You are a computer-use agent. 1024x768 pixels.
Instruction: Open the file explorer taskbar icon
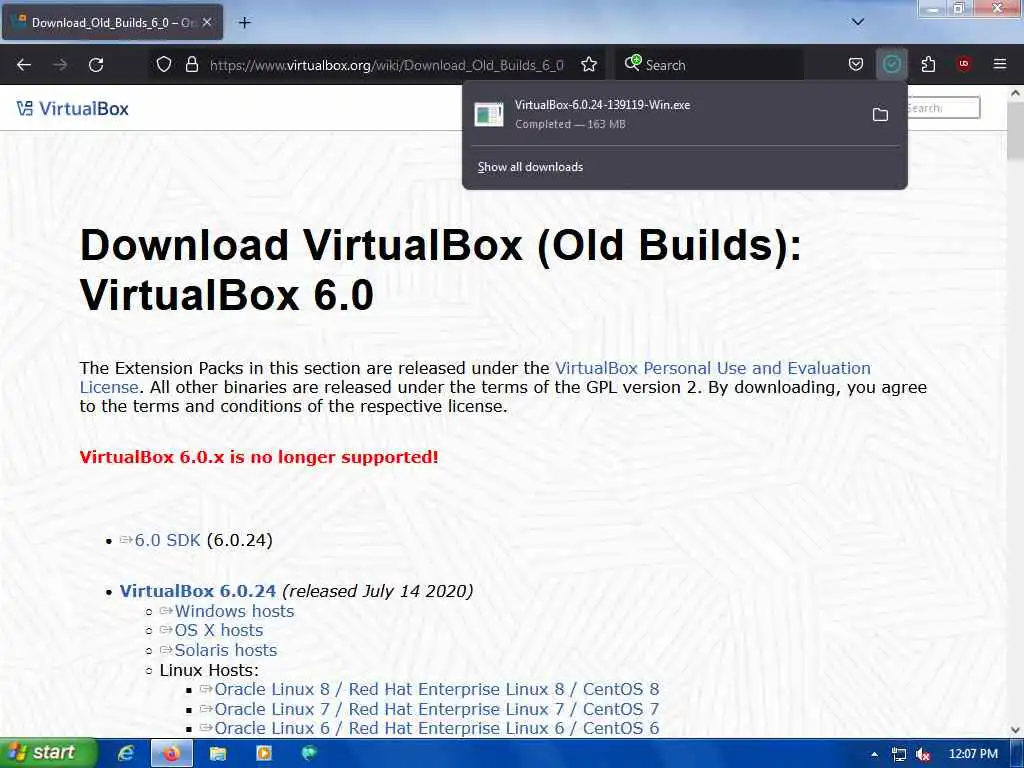pos(217,754)
